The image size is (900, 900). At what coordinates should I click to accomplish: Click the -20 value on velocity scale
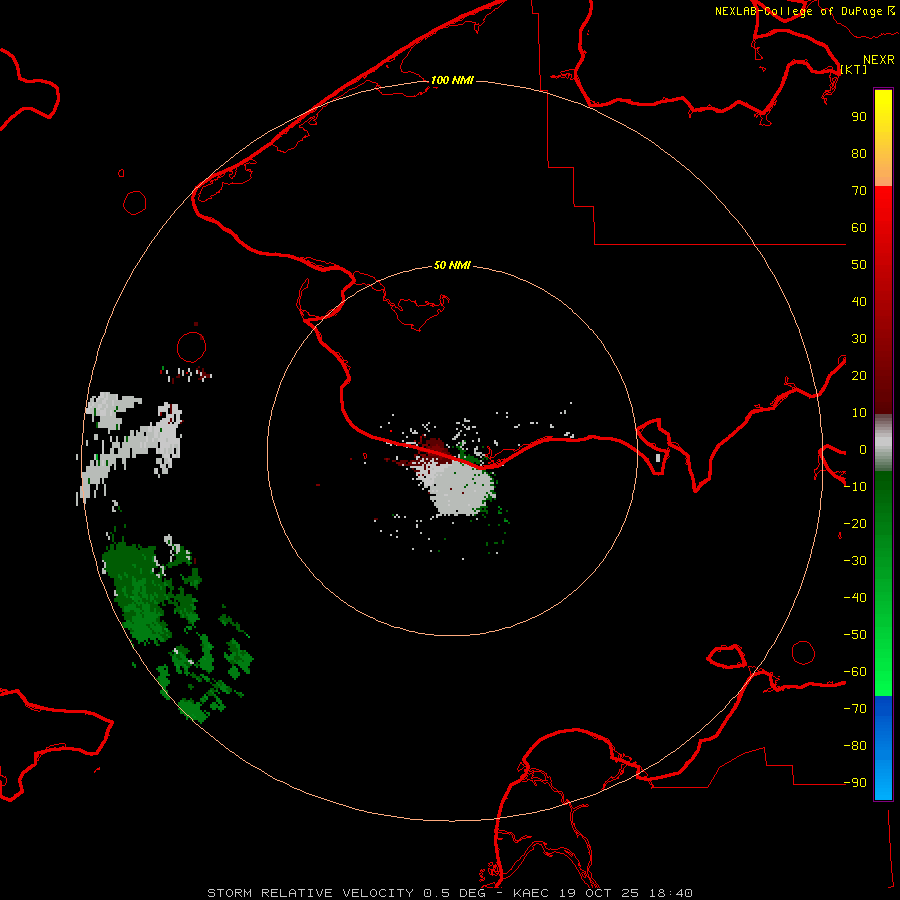click(x=855, y=523)
